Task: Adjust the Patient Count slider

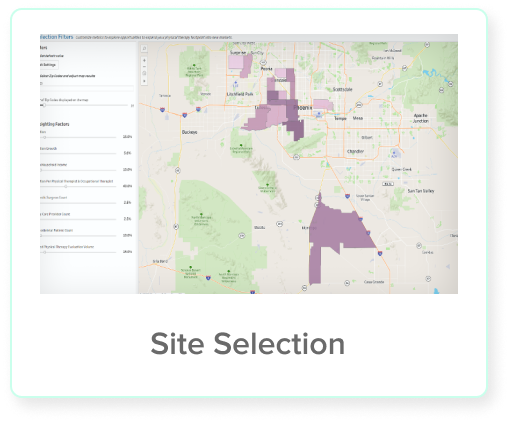Action: [x=78, y=235]
